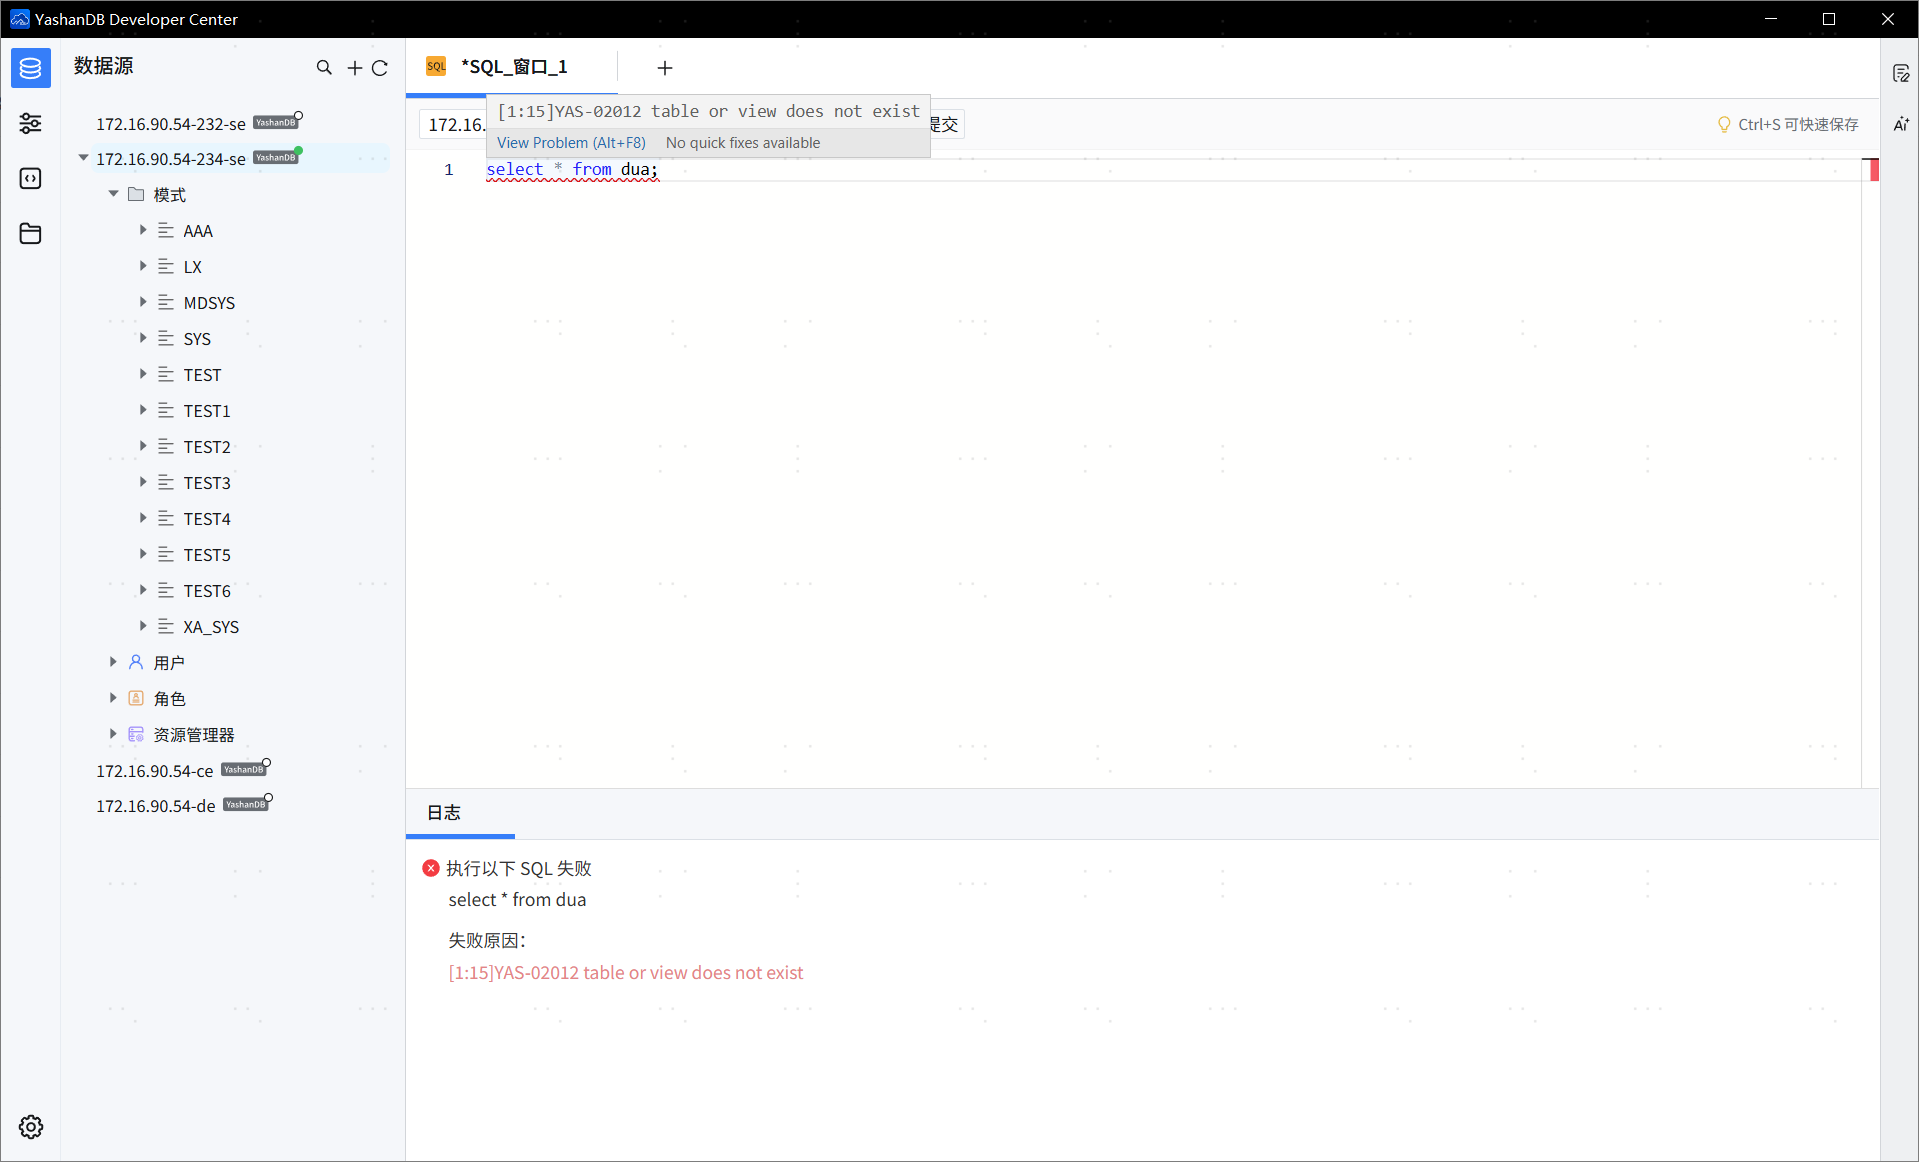The image size is (1919, 1162).
Task: Expand the TEST3 schema
Action: (143, 482)
